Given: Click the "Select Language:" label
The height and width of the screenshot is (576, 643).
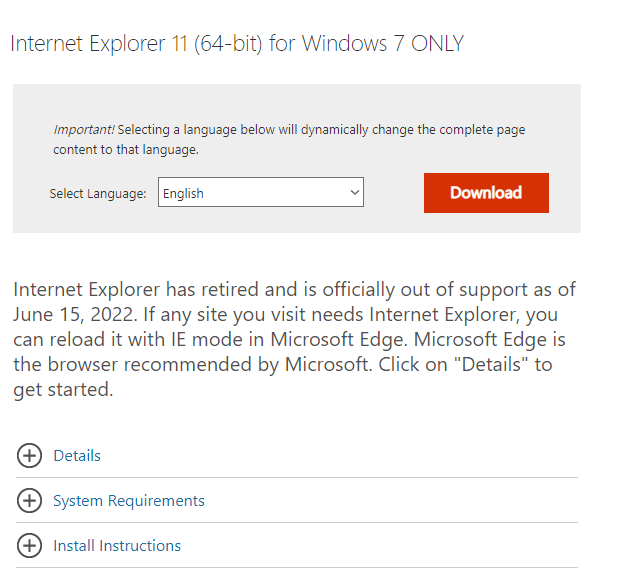Looking at the screenshot, I should (x=98, y=194).
